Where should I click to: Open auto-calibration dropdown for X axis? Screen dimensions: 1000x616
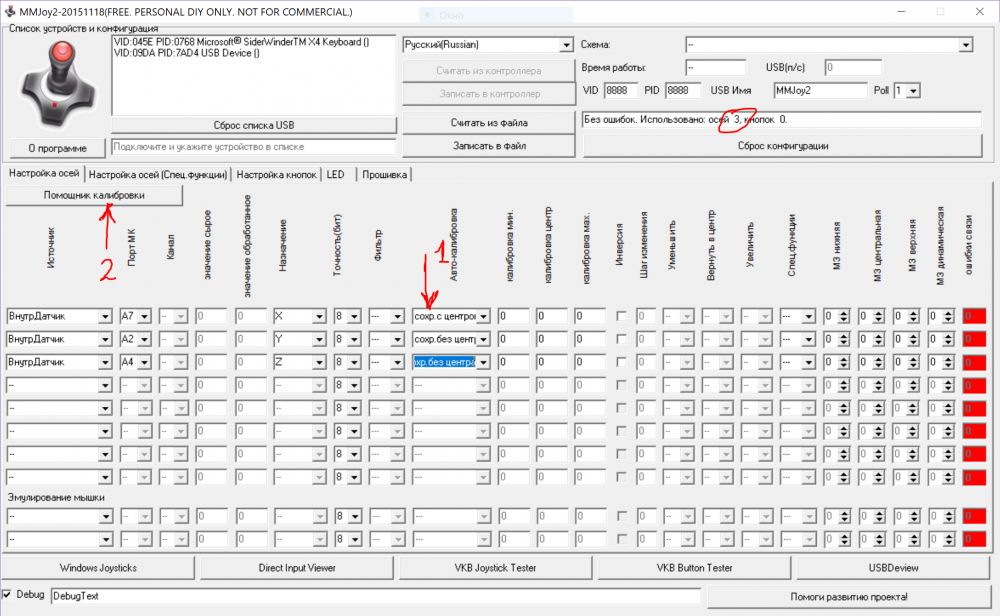pos(484,317)
